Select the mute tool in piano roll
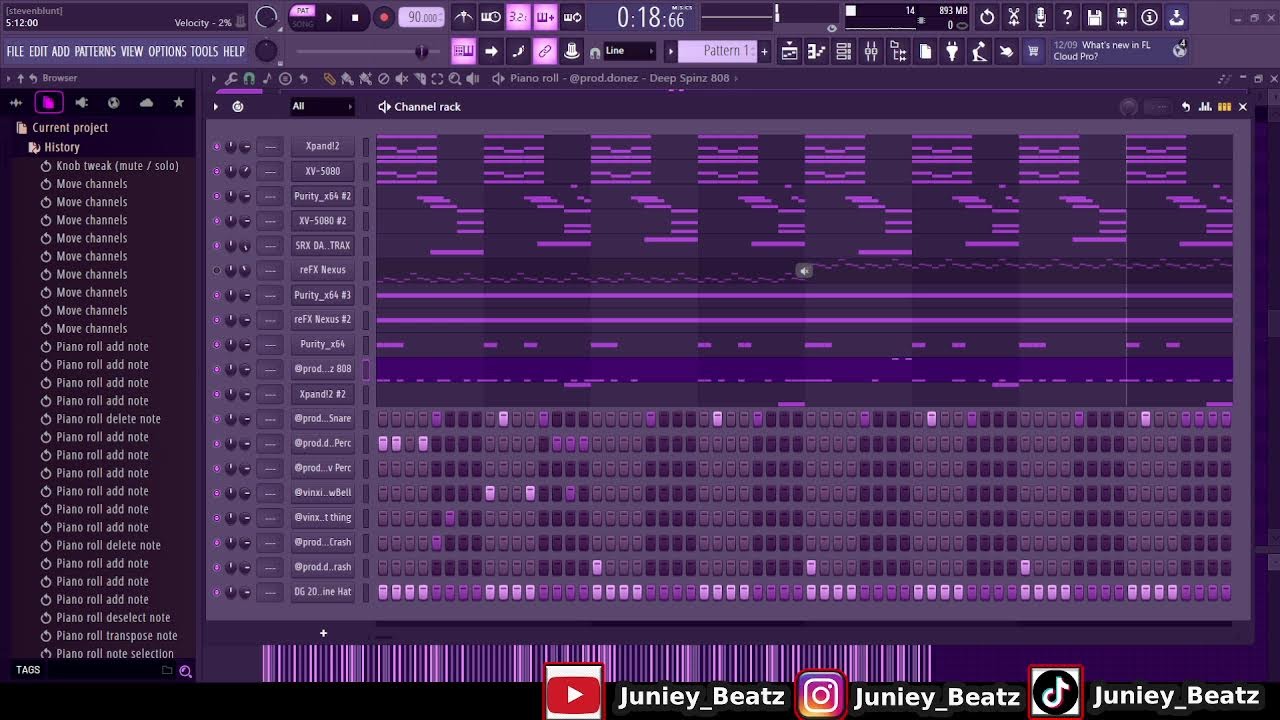The height and width of the screenshot is (720, 1280). 401,78
